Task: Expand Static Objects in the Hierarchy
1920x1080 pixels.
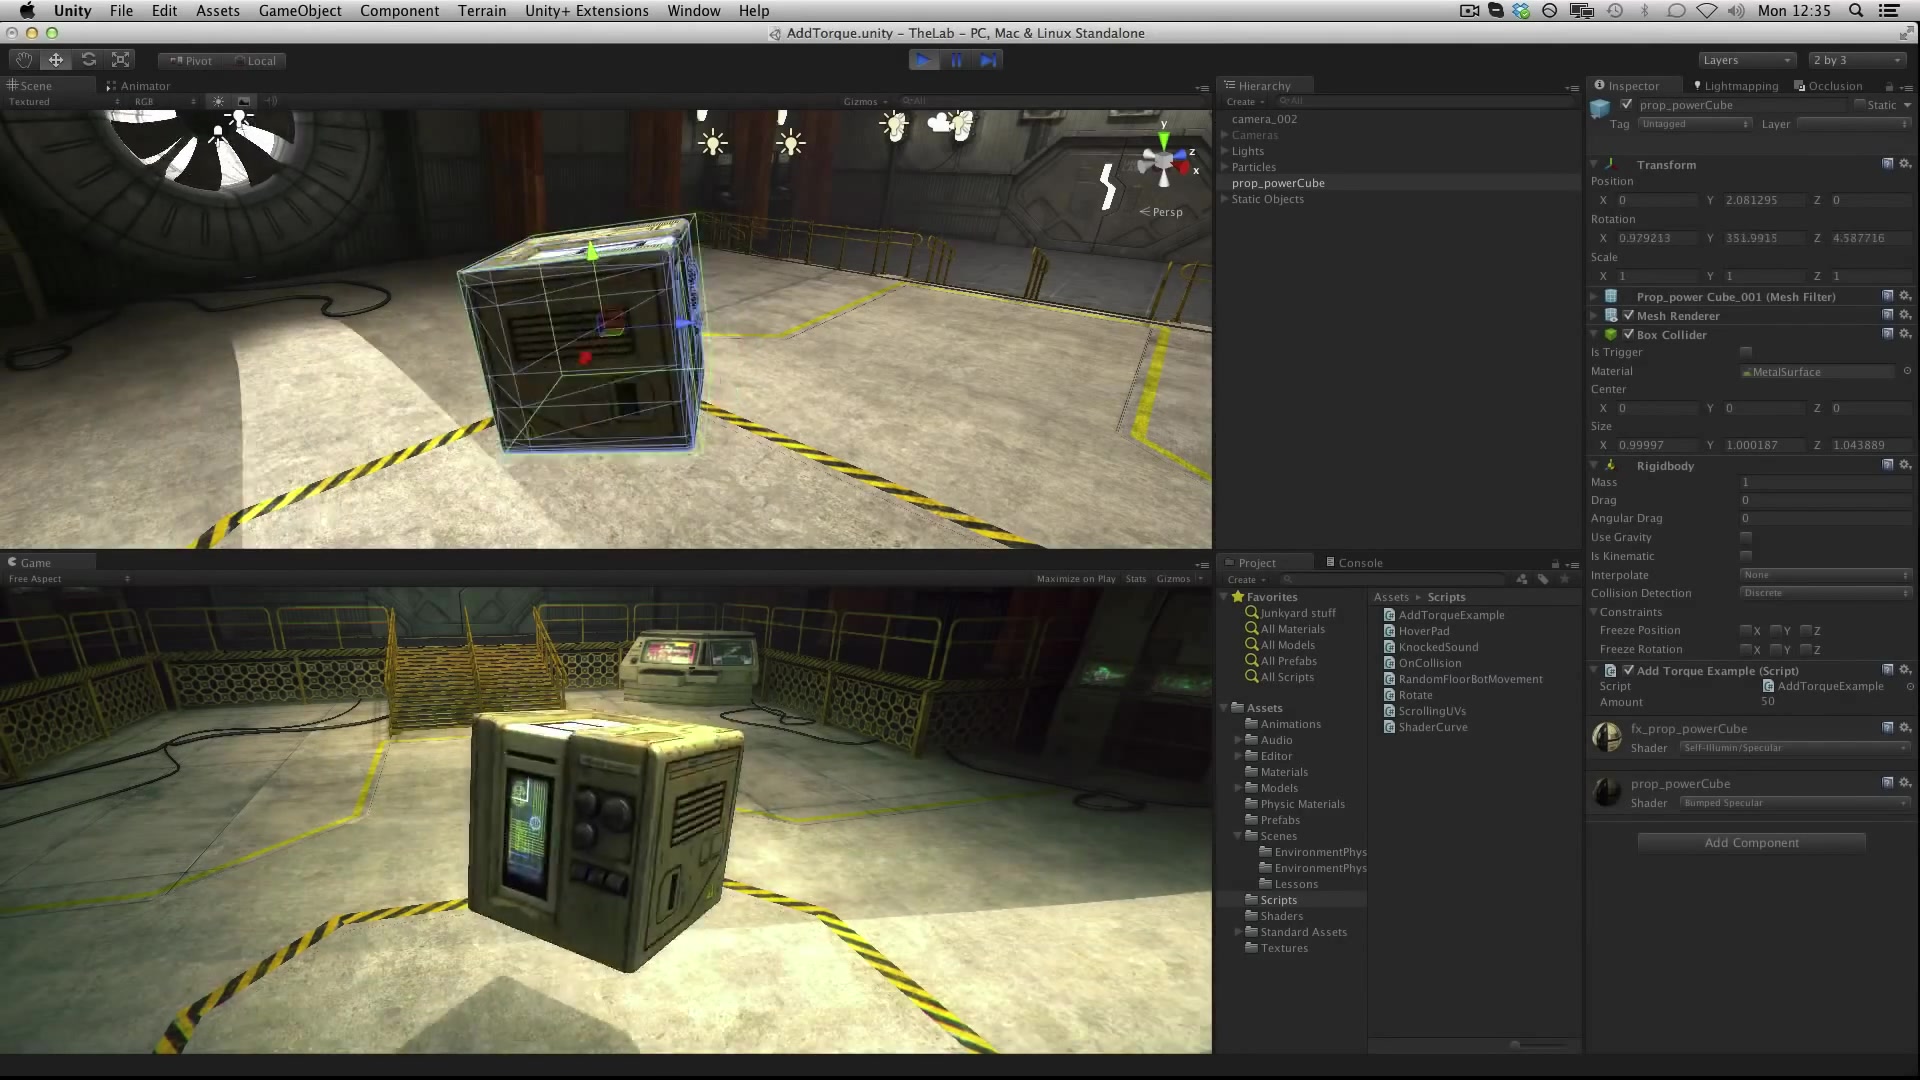Action: (1225, 199)
